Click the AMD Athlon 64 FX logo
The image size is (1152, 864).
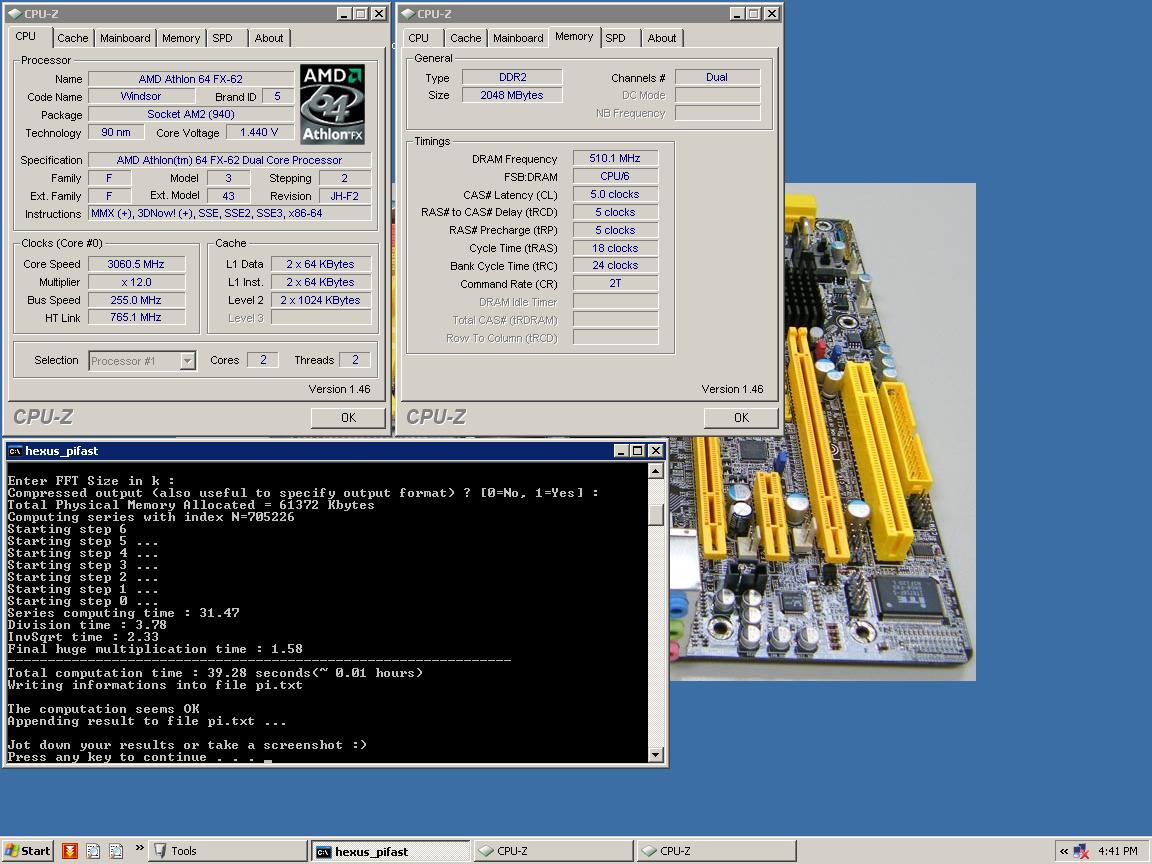pos(332,104)
